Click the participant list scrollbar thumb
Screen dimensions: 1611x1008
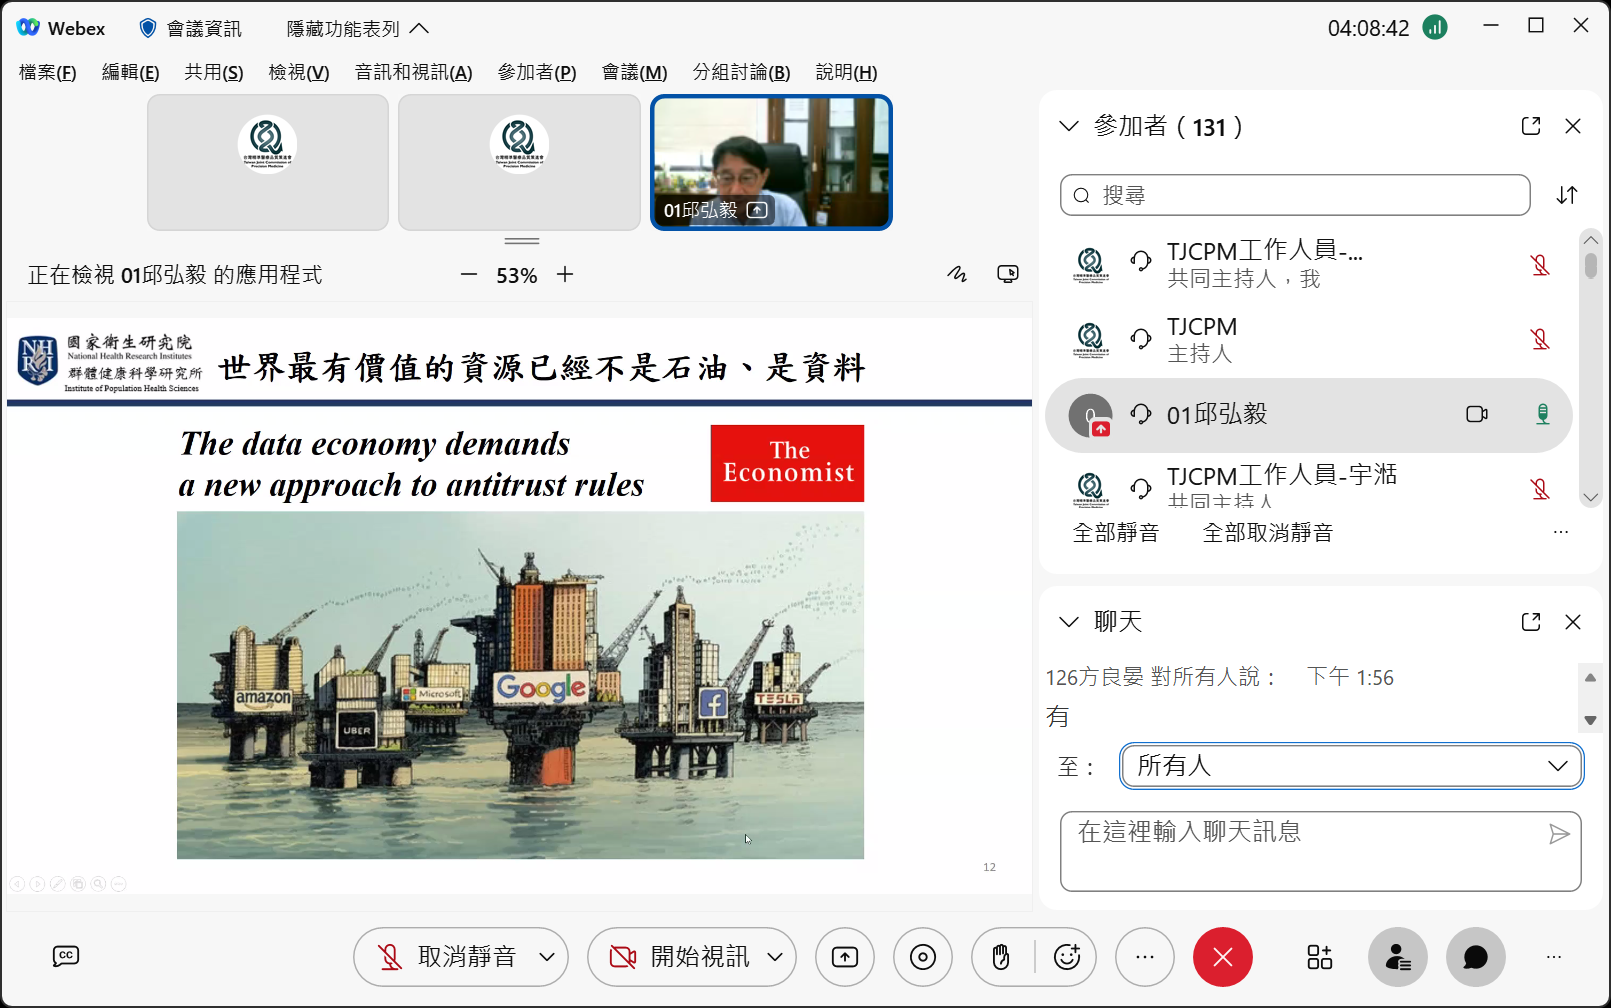tap(1591, 265)
